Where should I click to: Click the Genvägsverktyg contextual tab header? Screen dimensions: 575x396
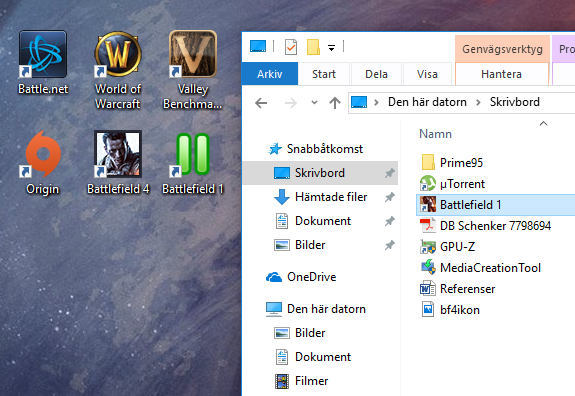[x=502, y=49]
